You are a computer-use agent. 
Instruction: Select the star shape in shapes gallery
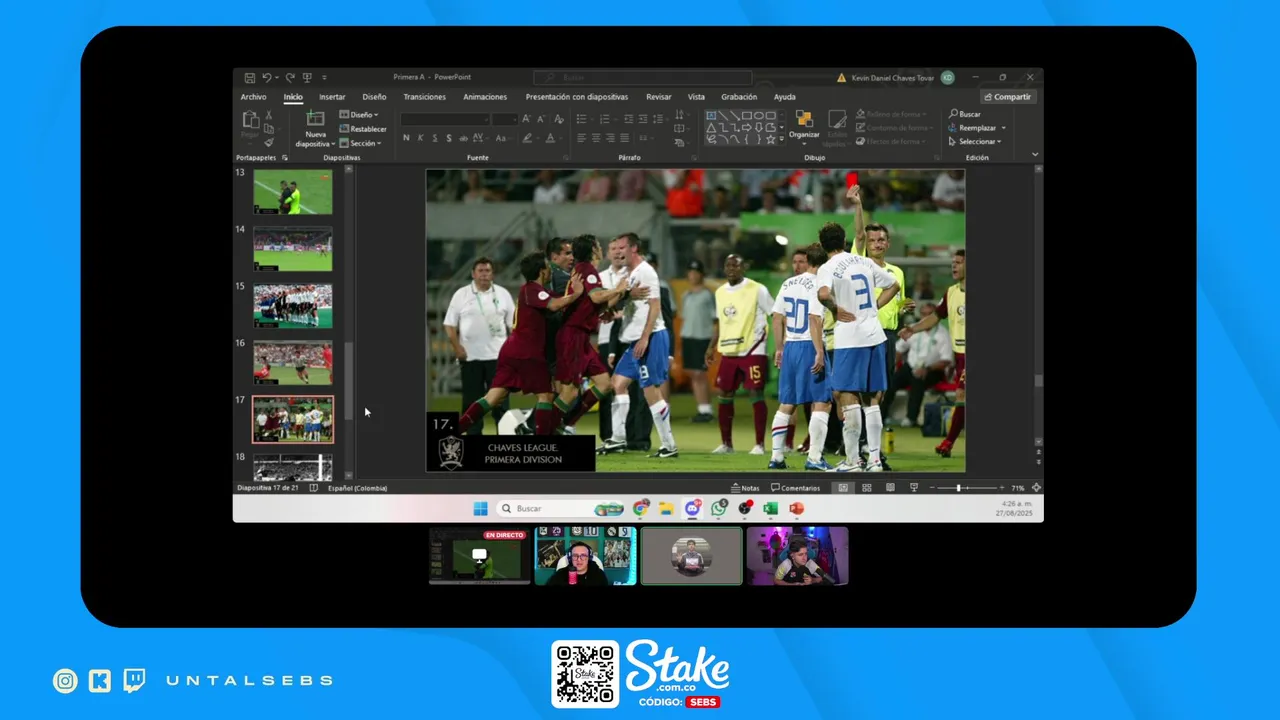[x=770, y=139]
